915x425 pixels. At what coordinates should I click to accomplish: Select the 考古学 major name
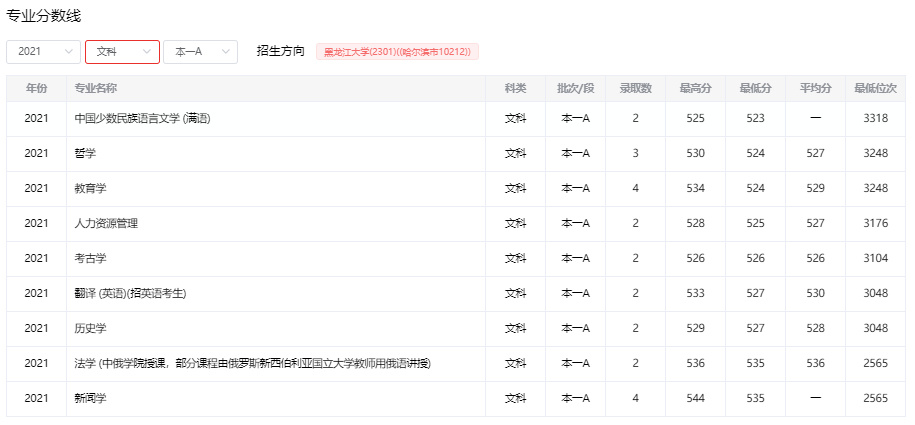(91, 259)
